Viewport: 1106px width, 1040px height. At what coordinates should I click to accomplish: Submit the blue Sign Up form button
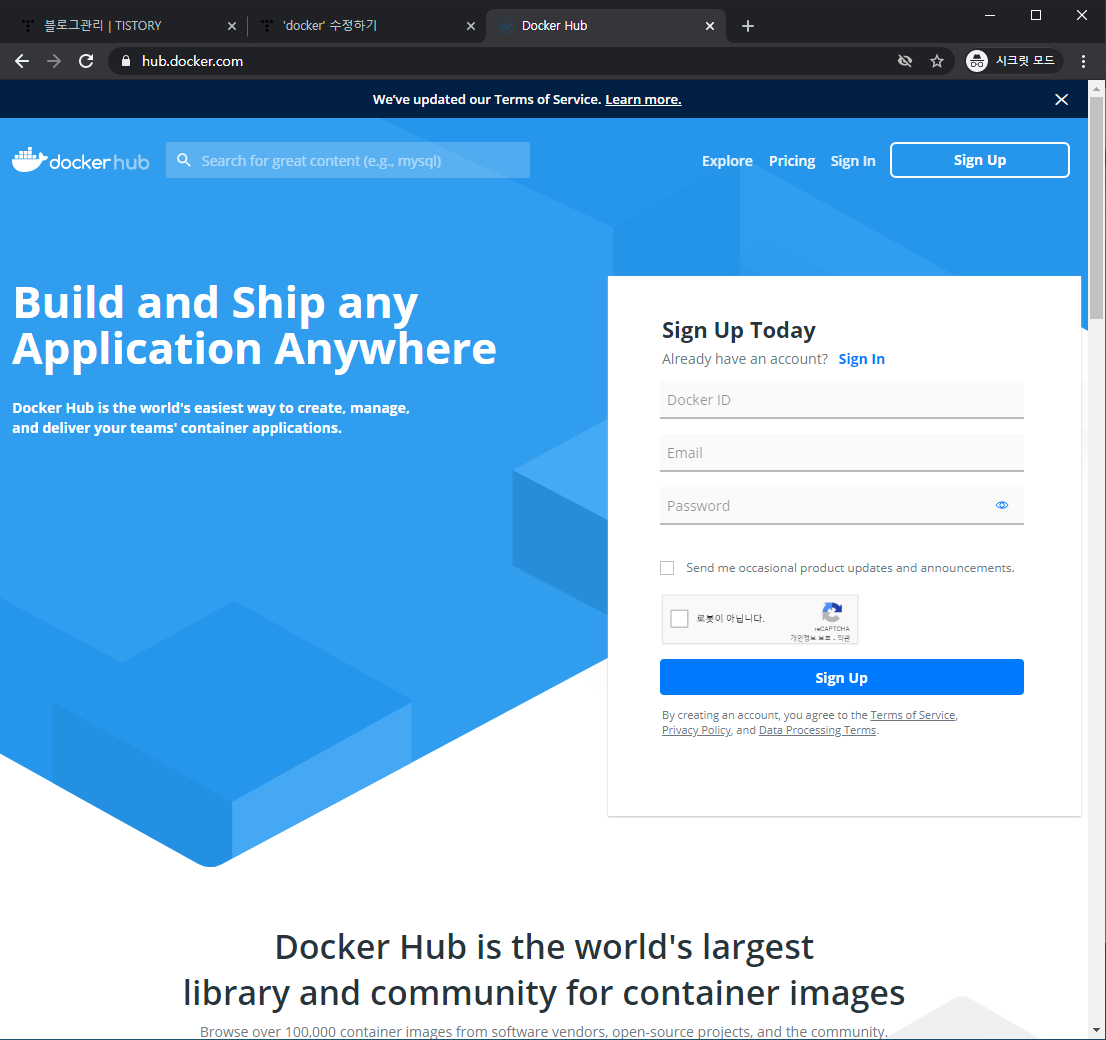(x=841, y=677)
